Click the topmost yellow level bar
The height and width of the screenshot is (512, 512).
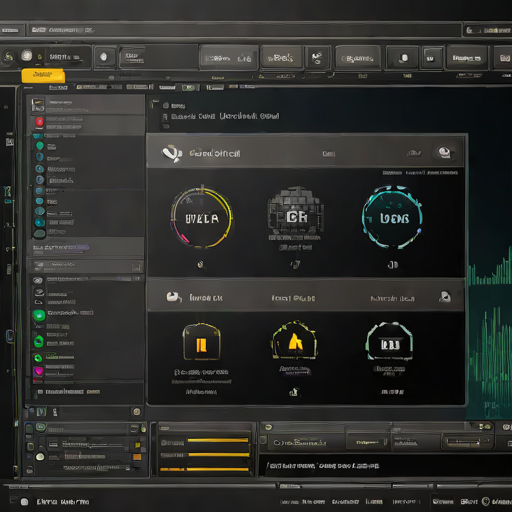click(218, 440)
